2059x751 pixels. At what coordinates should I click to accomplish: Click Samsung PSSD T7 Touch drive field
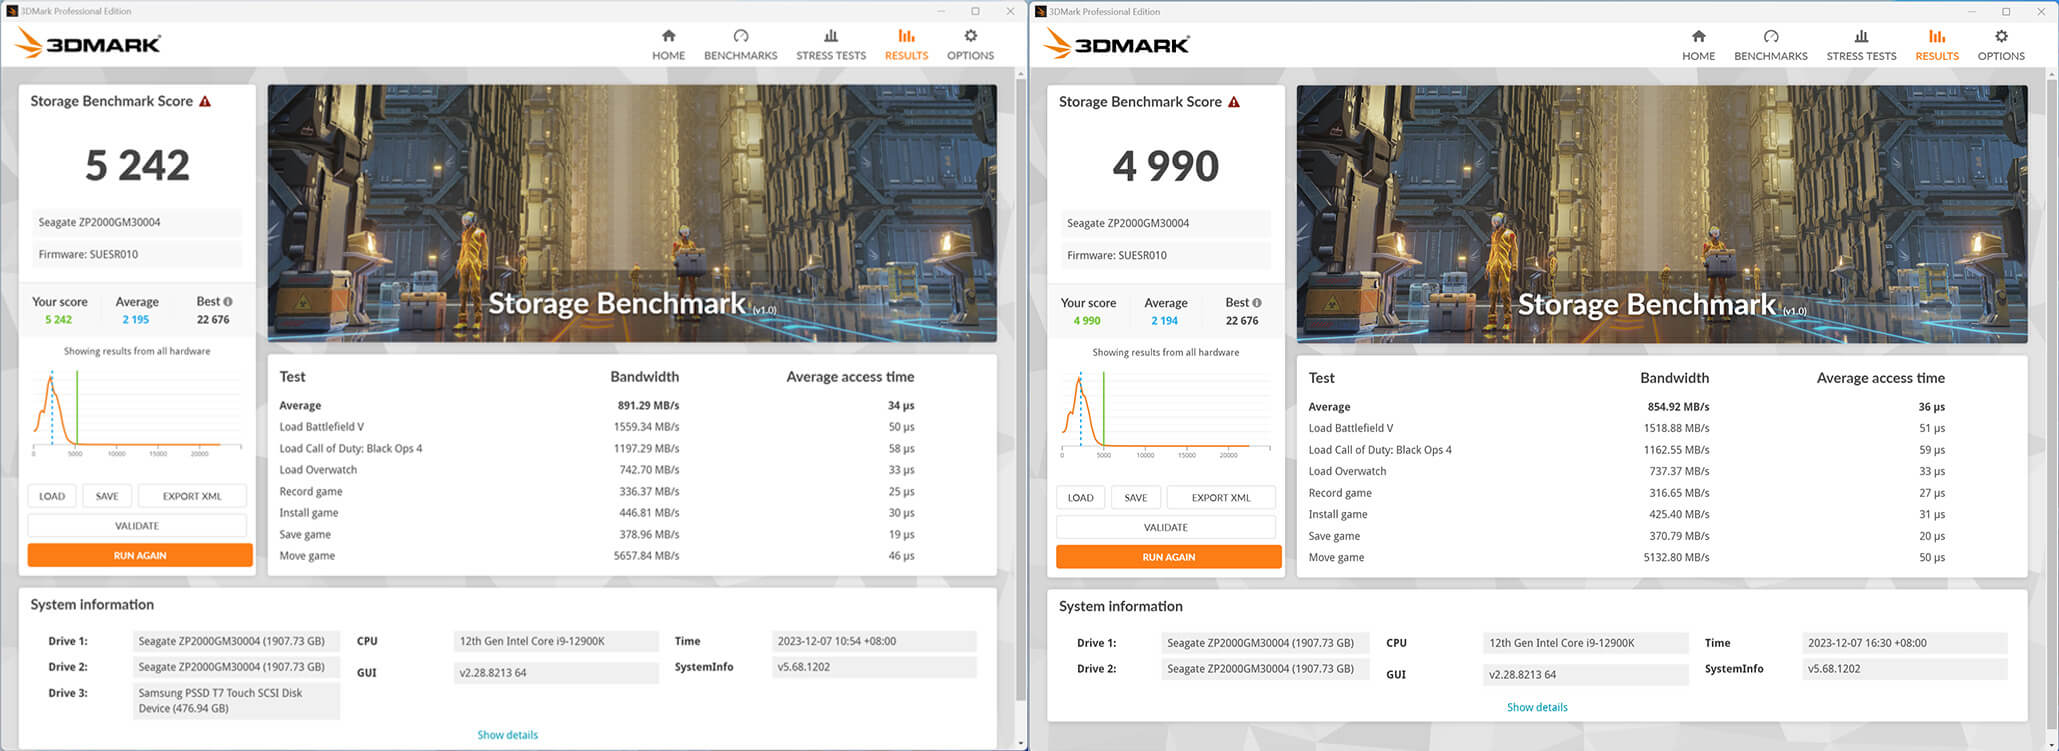coord(236,701)
